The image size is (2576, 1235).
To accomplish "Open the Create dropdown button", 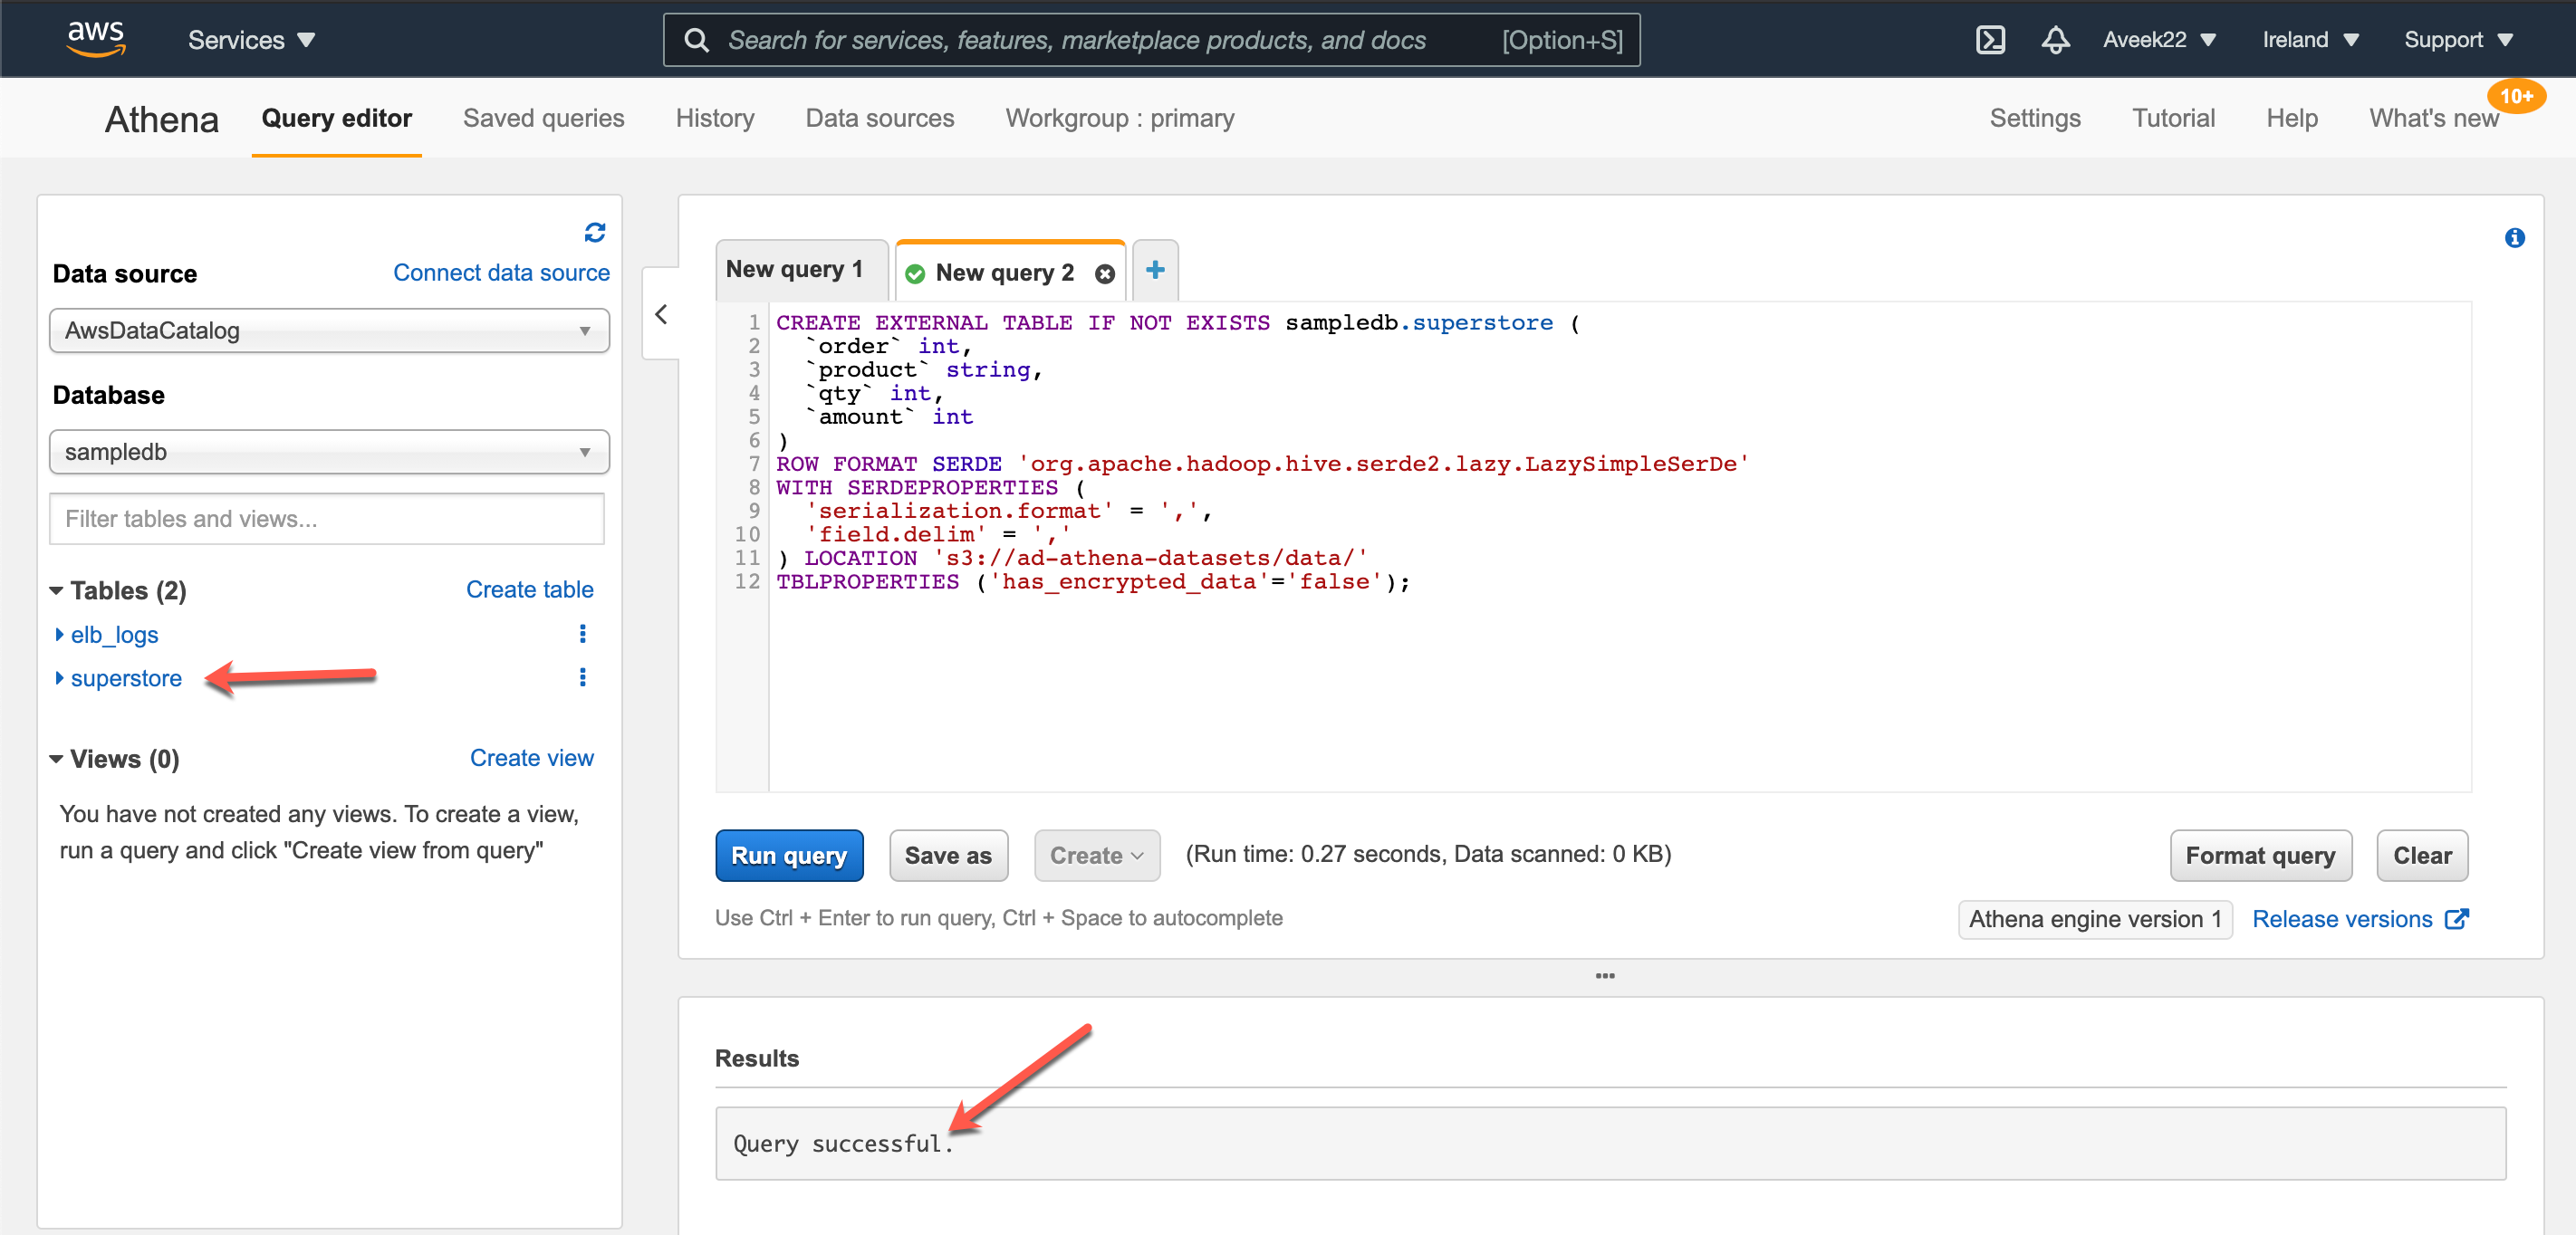I will click(x=1096, y=855).
